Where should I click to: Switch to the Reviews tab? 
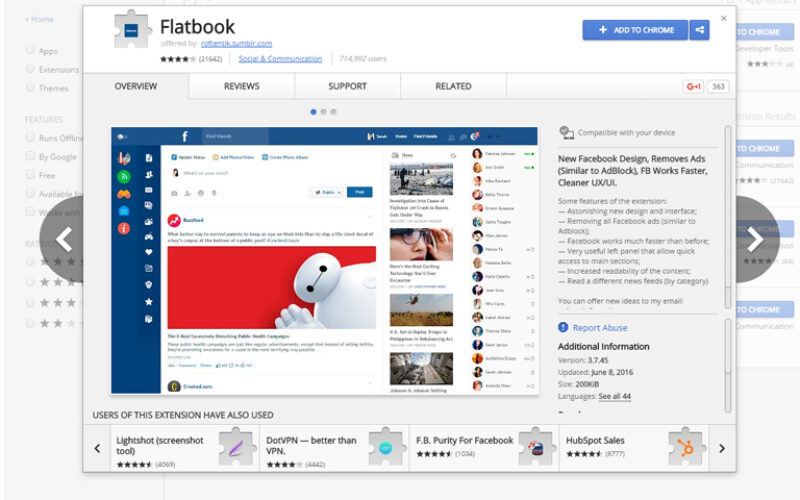coord(241,87)
